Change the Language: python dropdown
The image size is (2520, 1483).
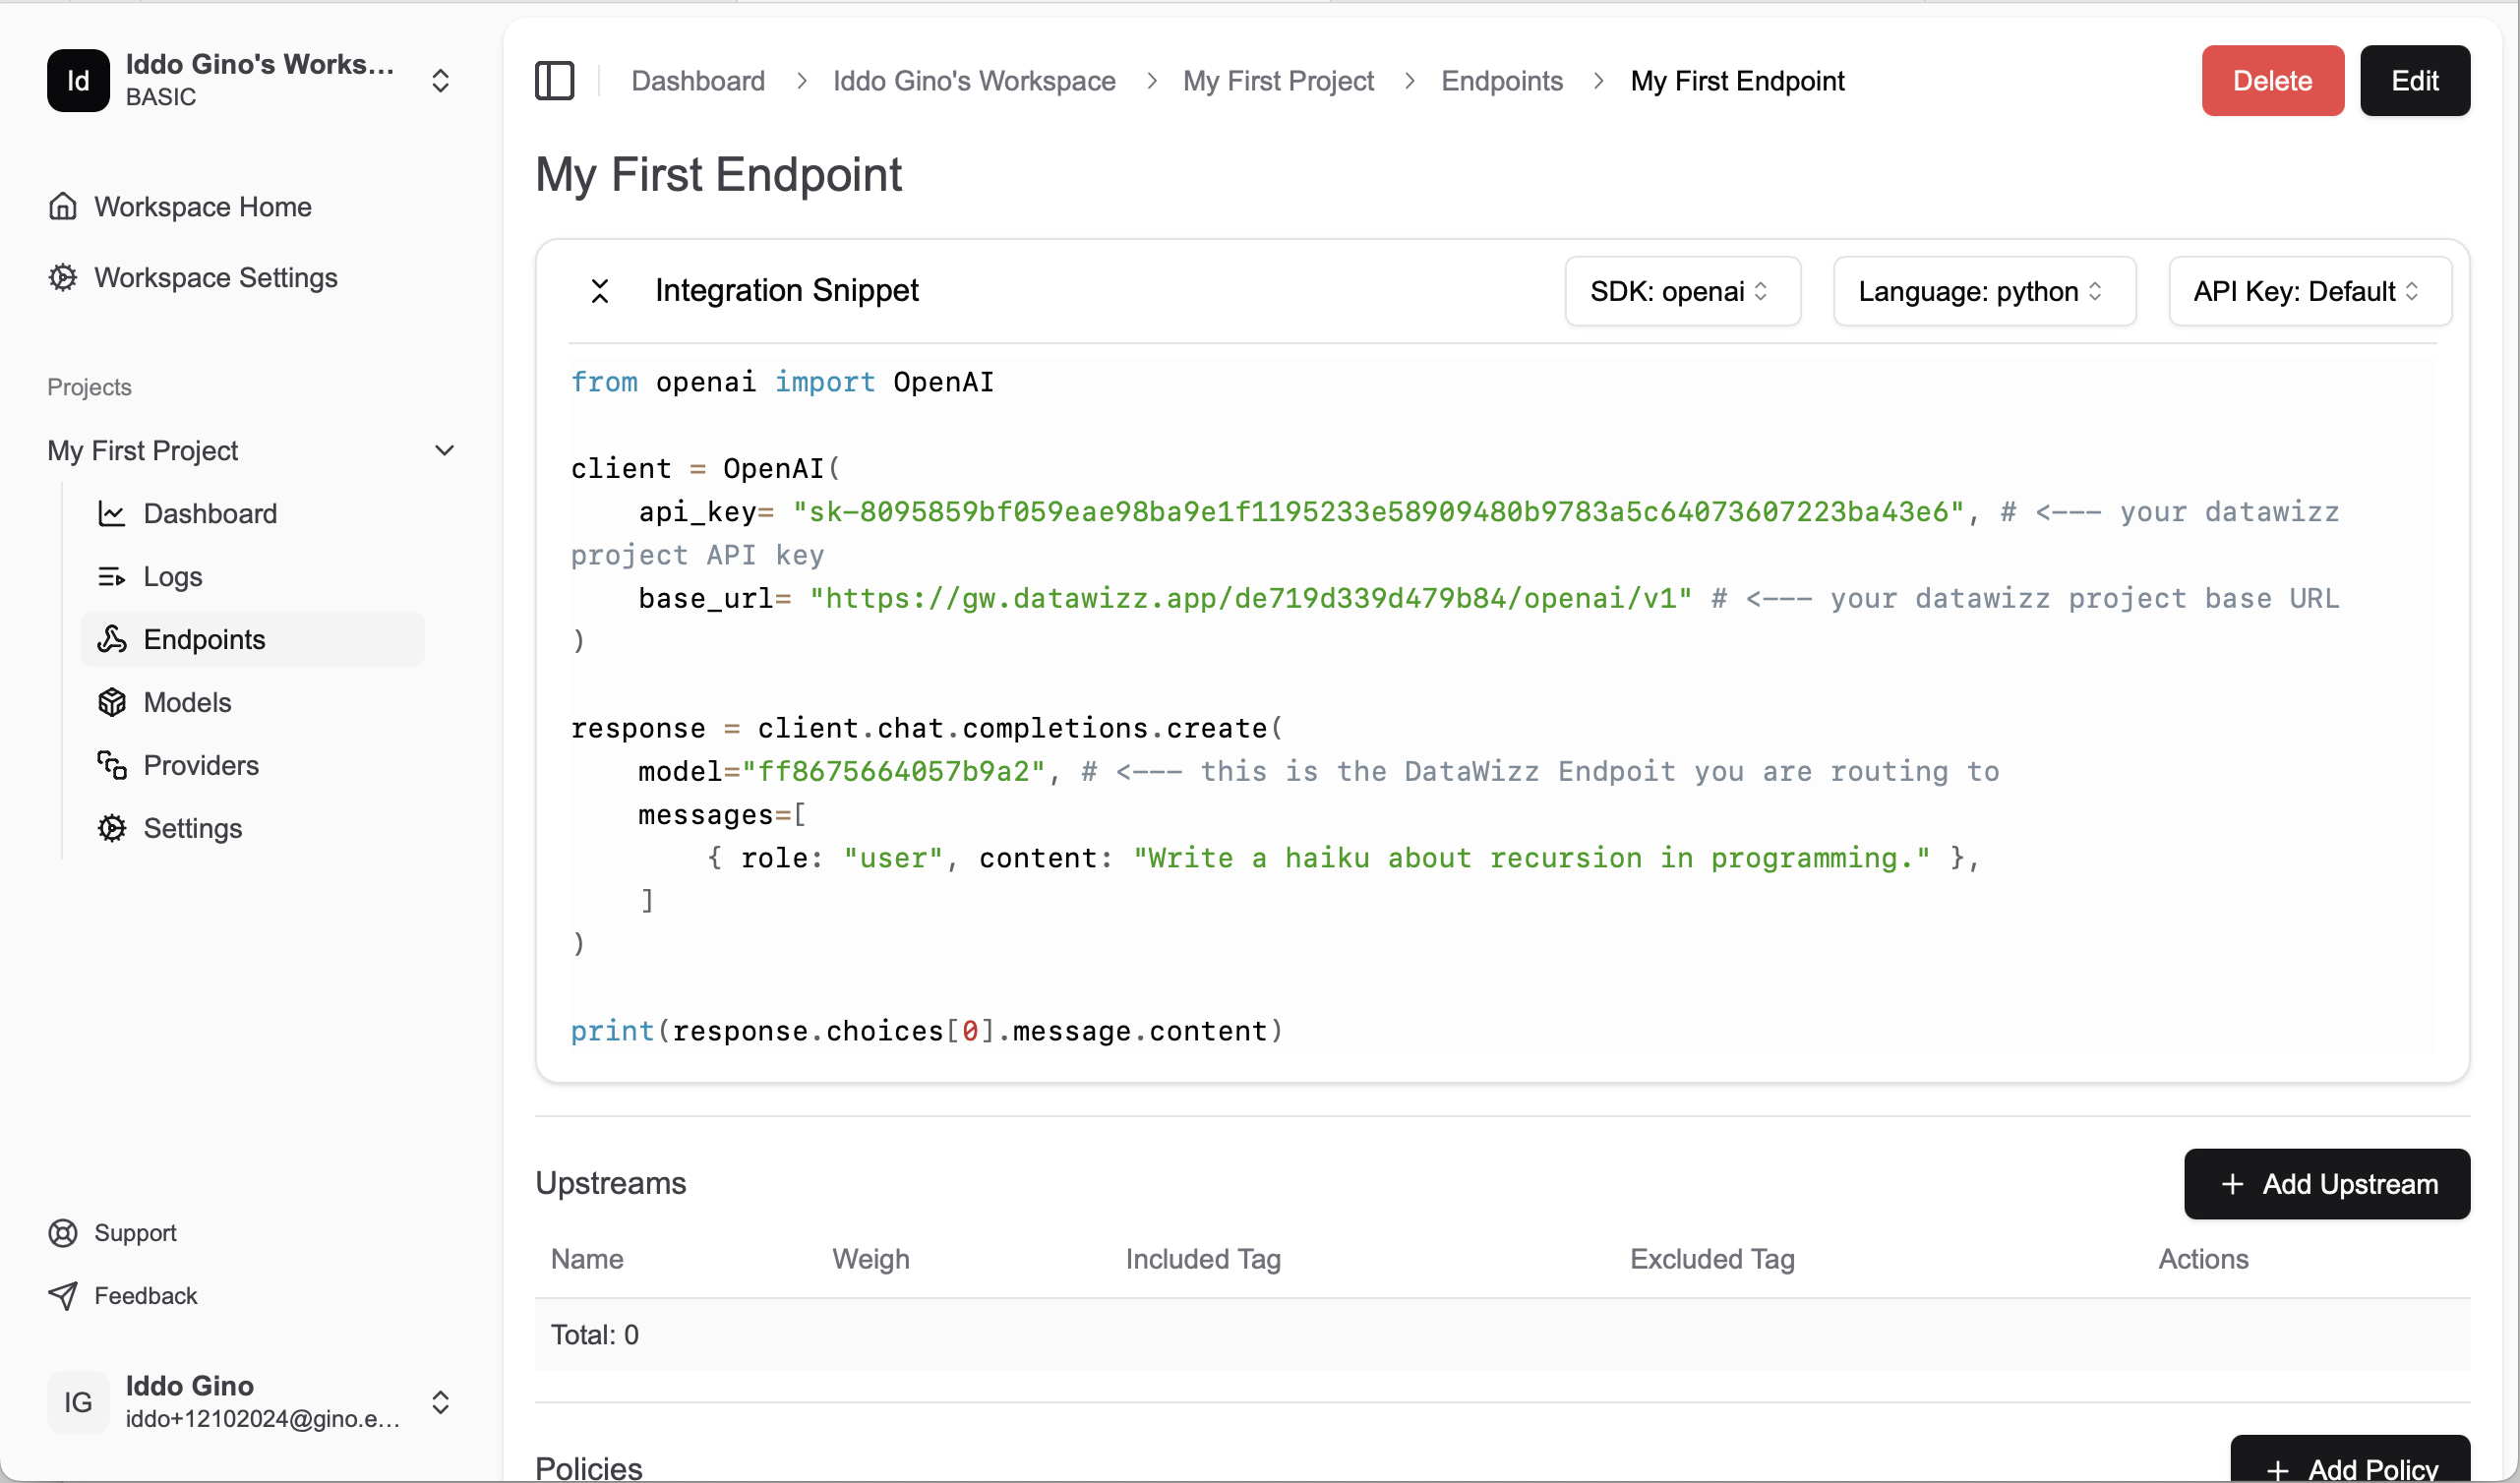point(1984,291)
